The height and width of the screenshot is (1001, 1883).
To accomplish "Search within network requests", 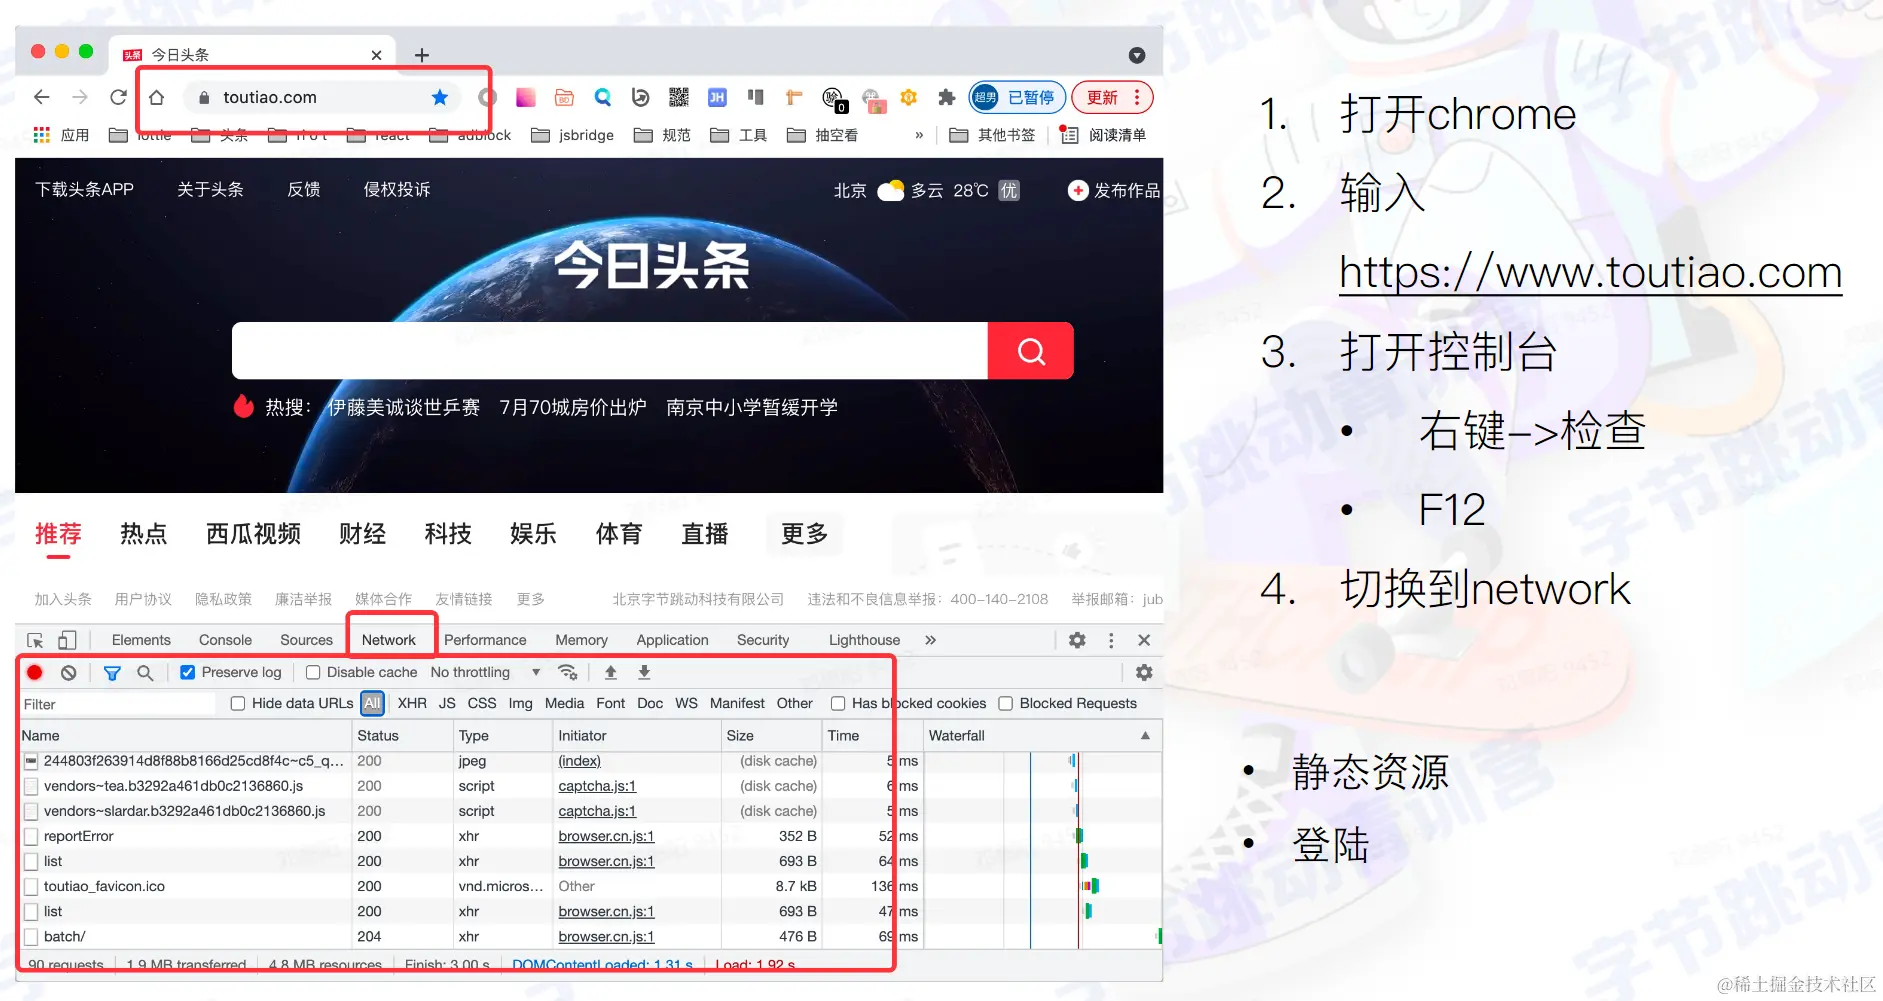I will pyautogui.click(x=146, y=672).
